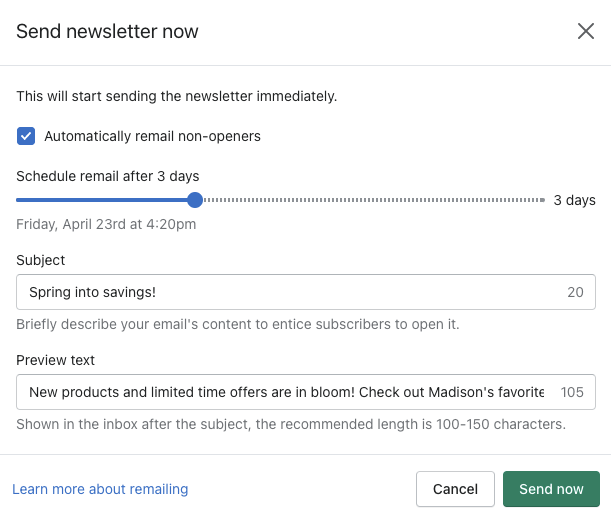Click the 'Preview text' field label
The image size is (611, 517).
(56, 360)
